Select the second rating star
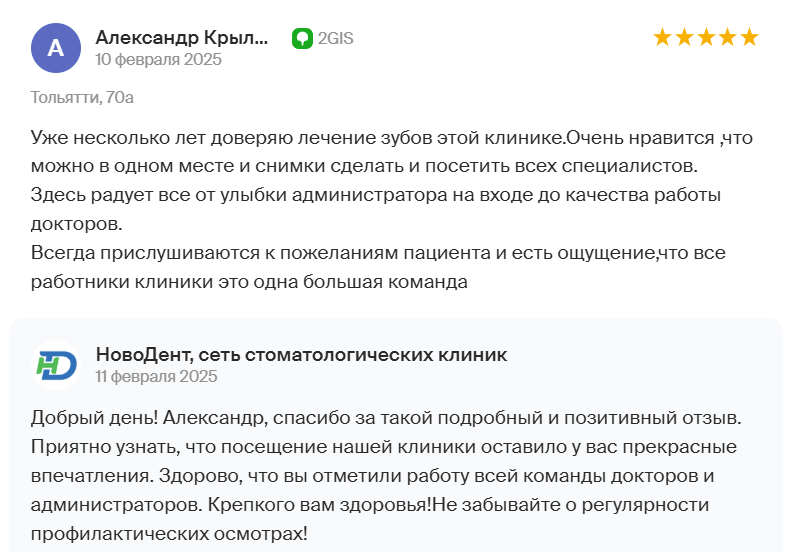The height and width of the screenshot is (552, 785). [684, 38]
